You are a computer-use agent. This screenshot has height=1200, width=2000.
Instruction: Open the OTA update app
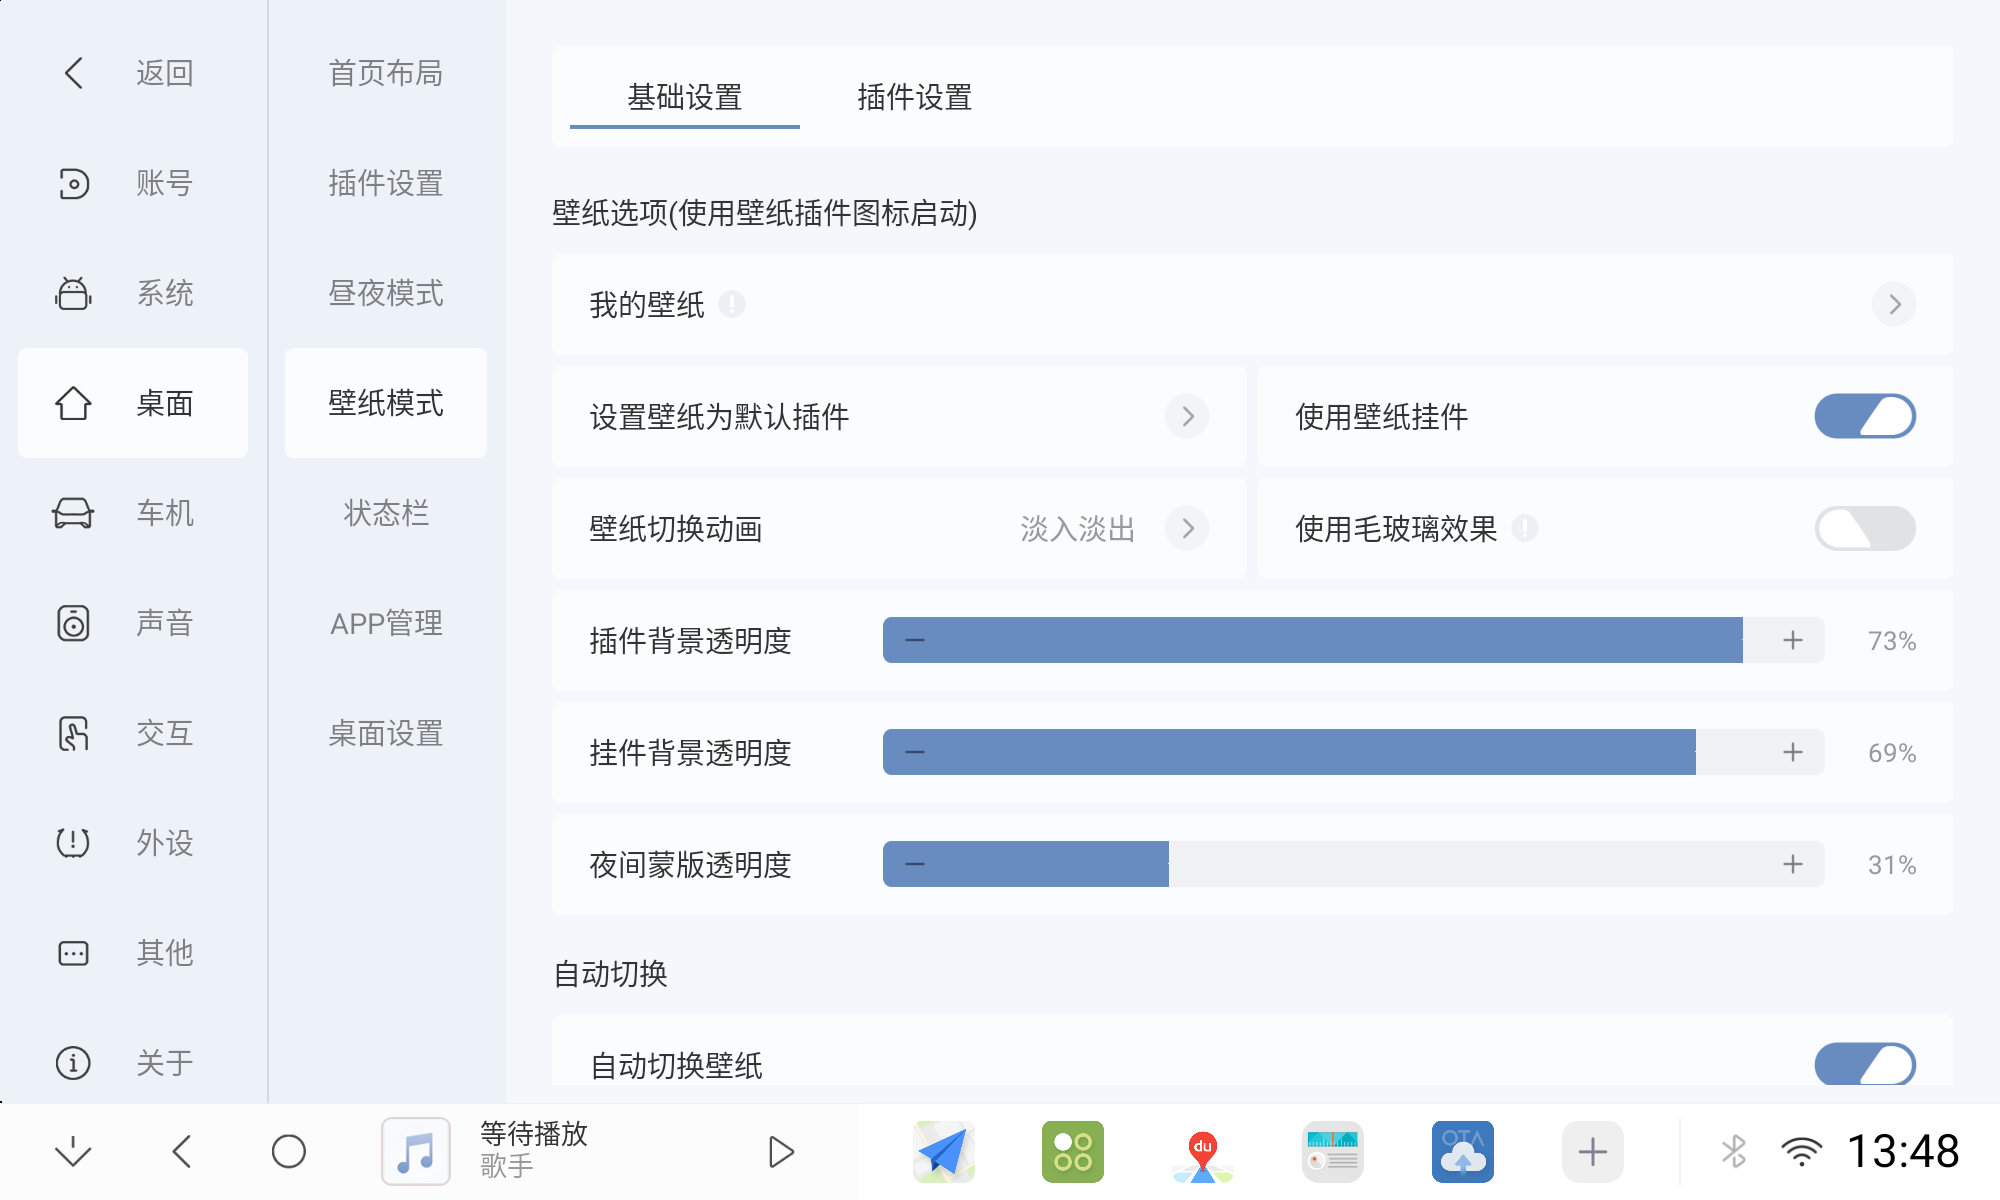tap(1463, 1151)
